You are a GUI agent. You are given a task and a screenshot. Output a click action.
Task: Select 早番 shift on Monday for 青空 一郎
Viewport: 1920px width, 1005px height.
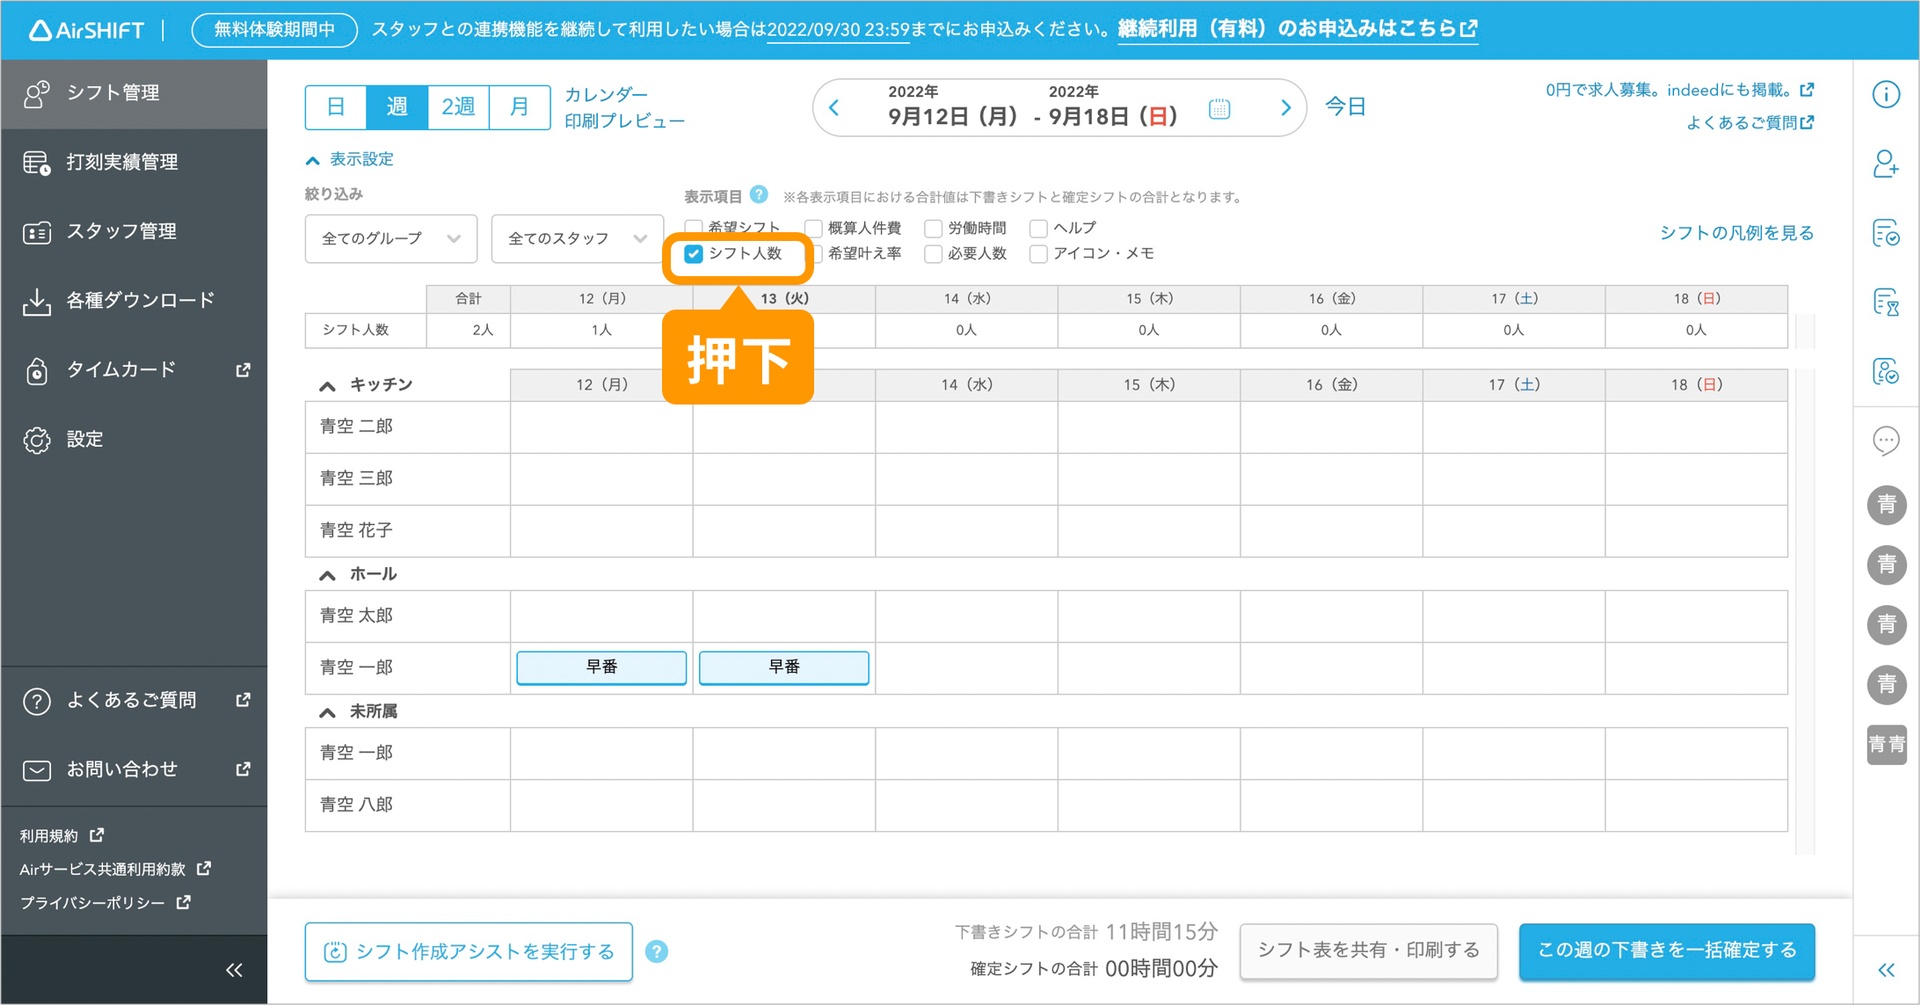point(601,667)
